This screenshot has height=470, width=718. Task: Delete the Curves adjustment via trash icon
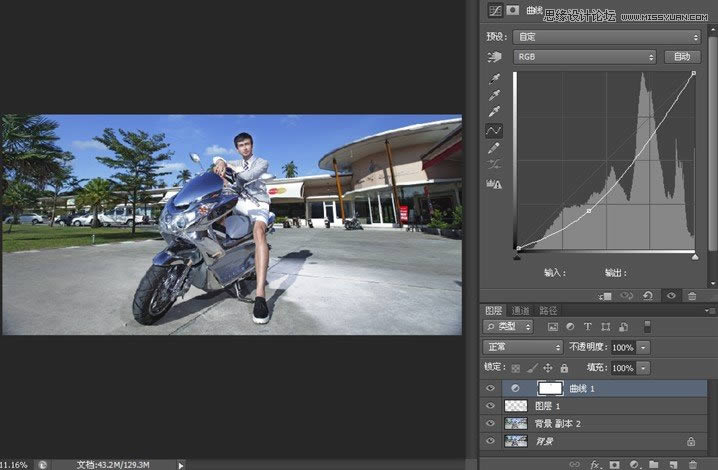[x=692, y=296]
